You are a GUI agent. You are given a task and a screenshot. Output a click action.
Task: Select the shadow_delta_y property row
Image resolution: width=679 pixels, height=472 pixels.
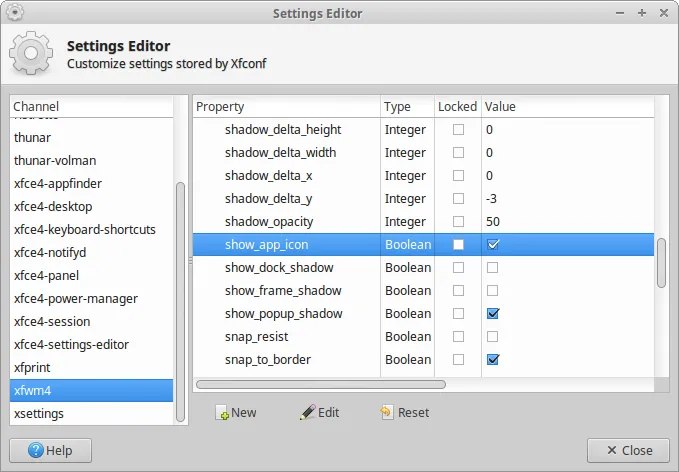(x=424, y=198)
